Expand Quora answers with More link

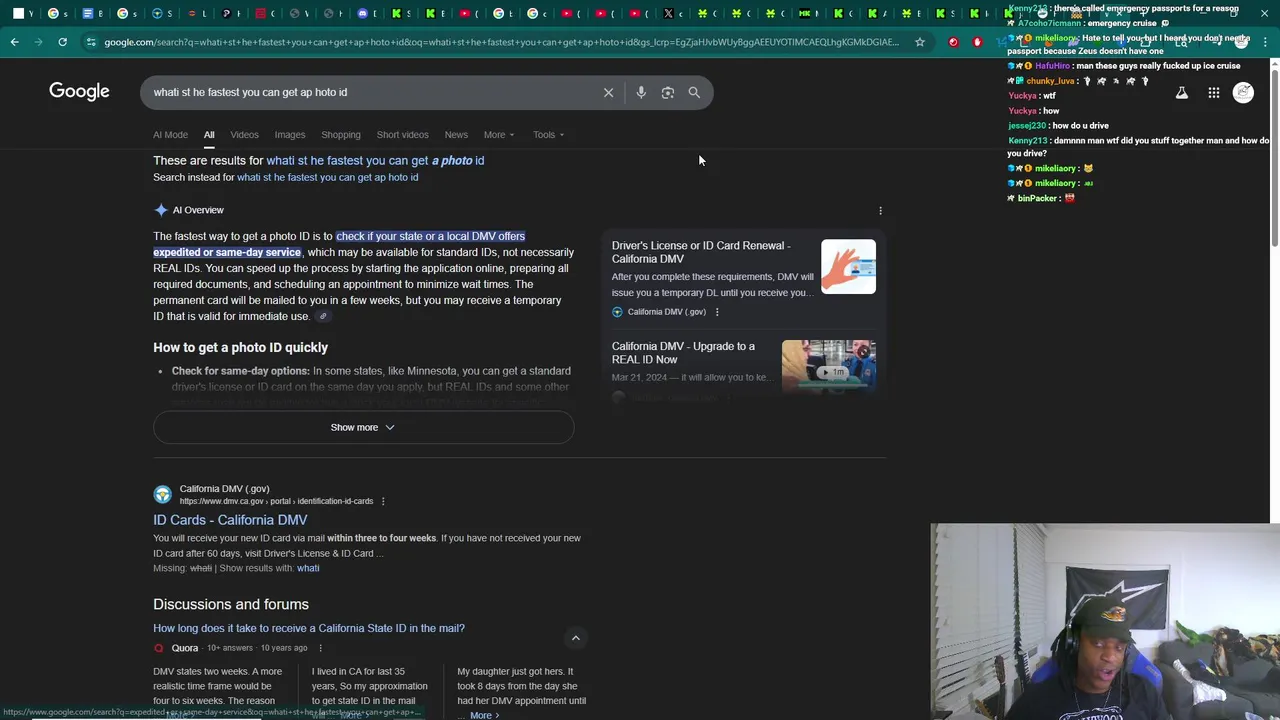[x=484, y=715]
